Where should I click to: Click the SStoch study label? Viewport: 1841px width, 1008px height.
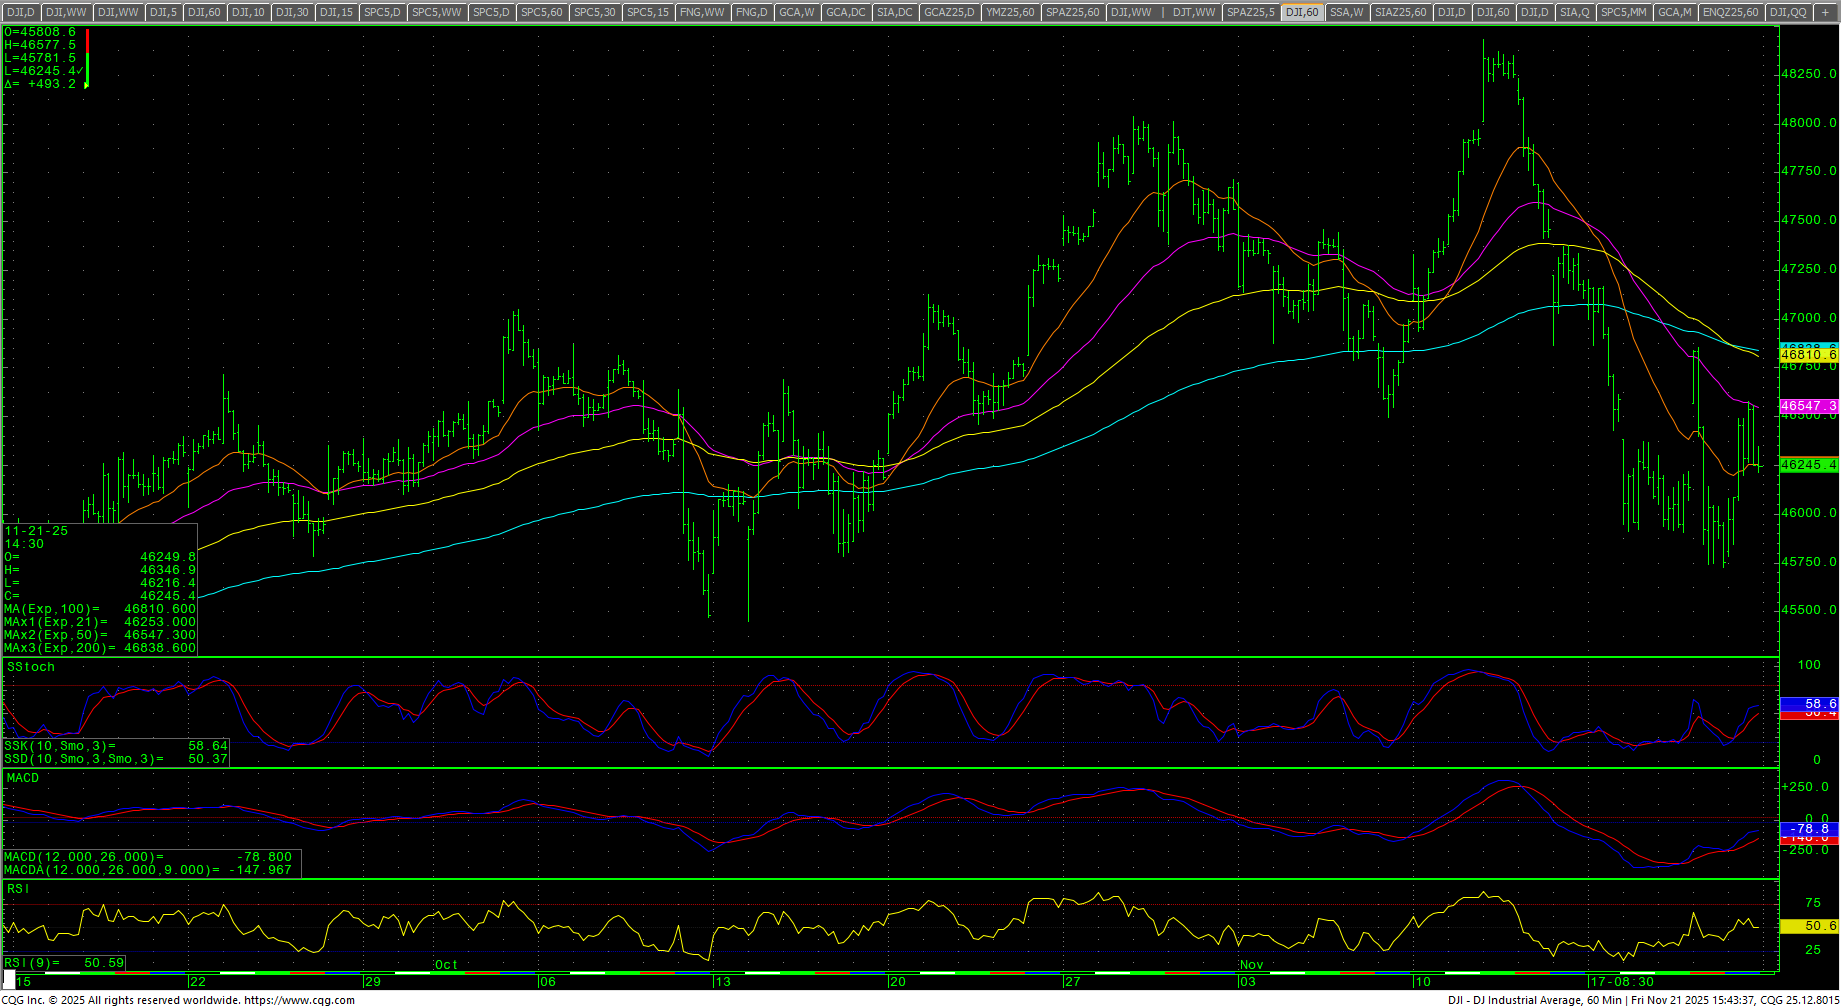click(x=31, y=667)
